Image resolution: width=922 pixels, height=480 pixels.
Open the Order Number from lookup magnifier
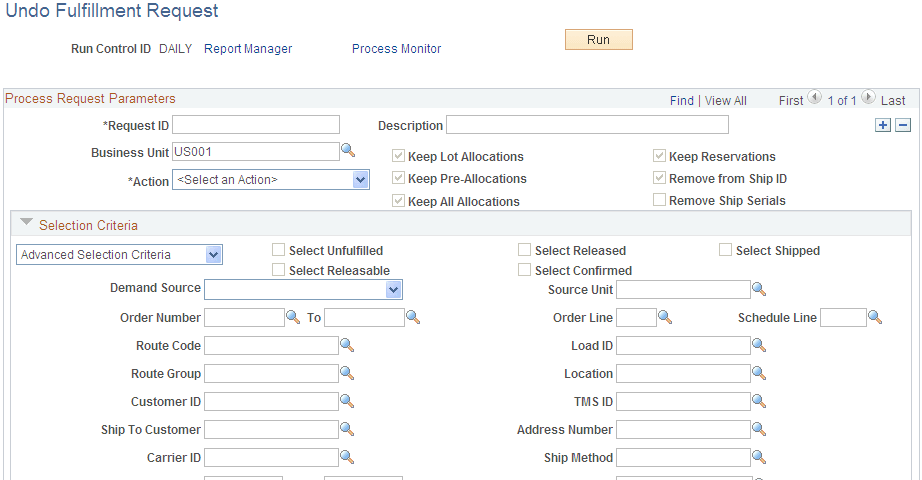(x=293, y=317)
